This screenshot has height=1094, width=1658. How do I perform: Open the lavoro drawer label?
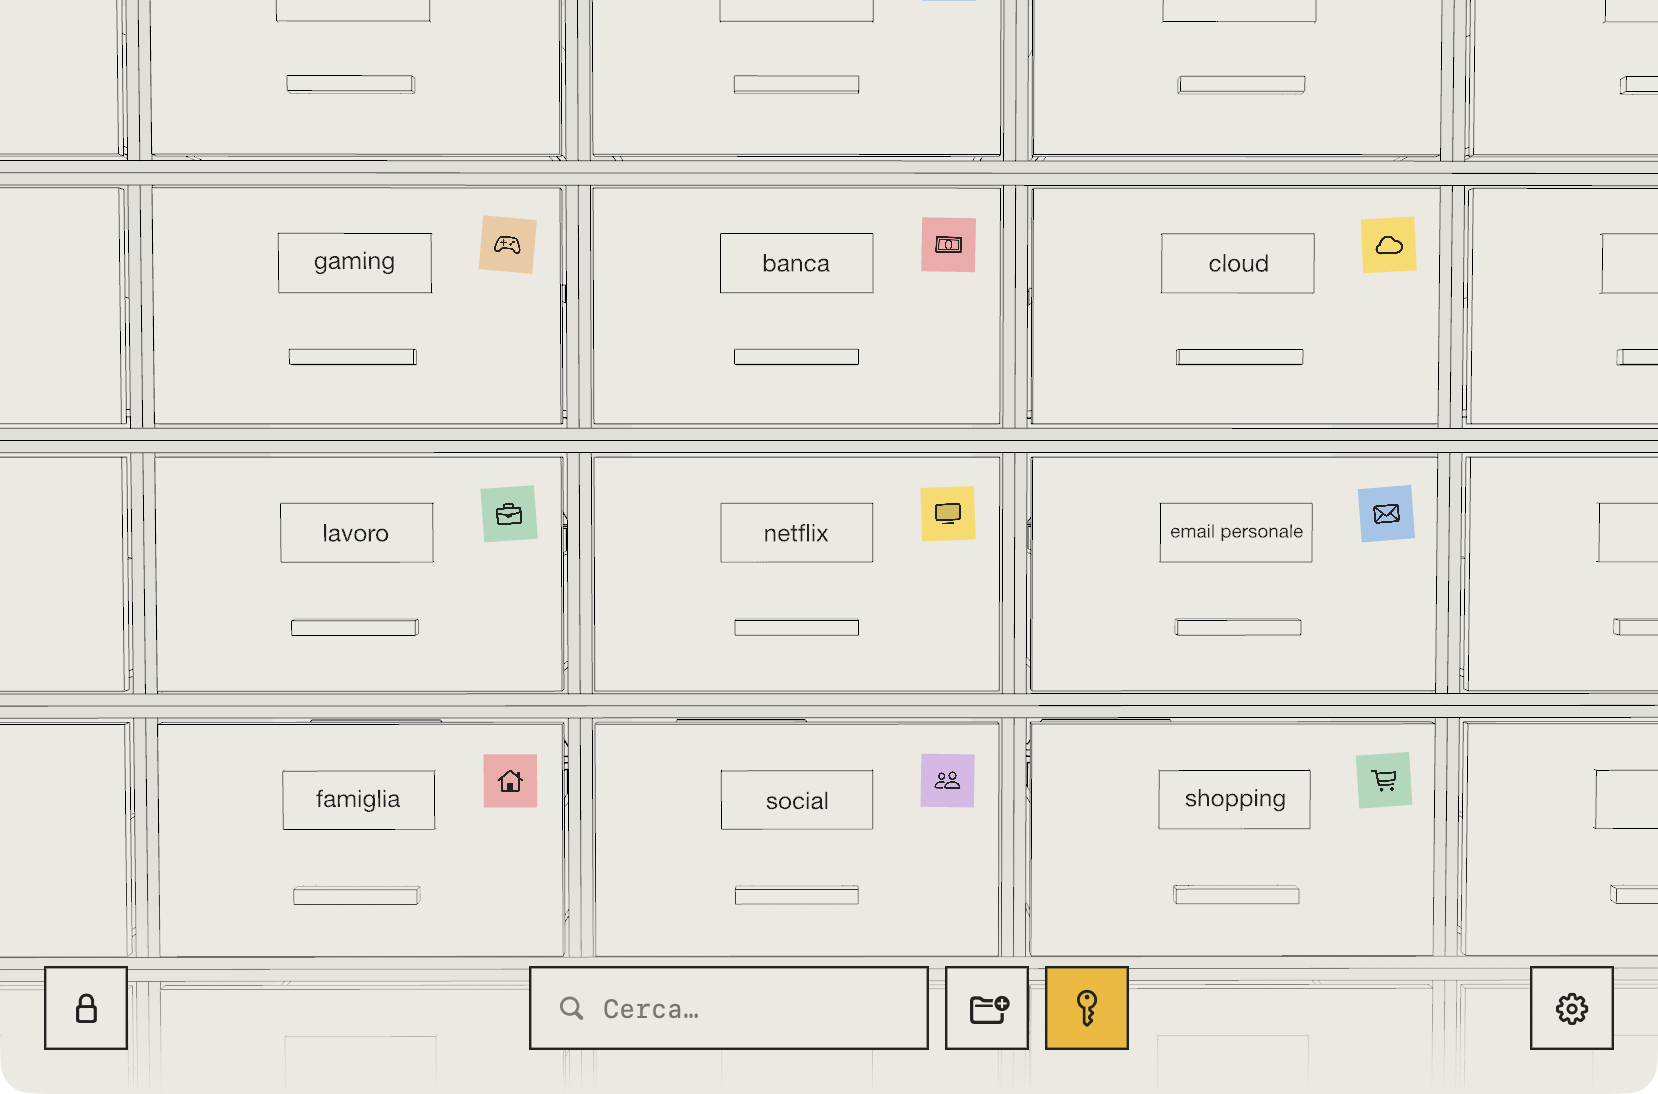(357, 533)
